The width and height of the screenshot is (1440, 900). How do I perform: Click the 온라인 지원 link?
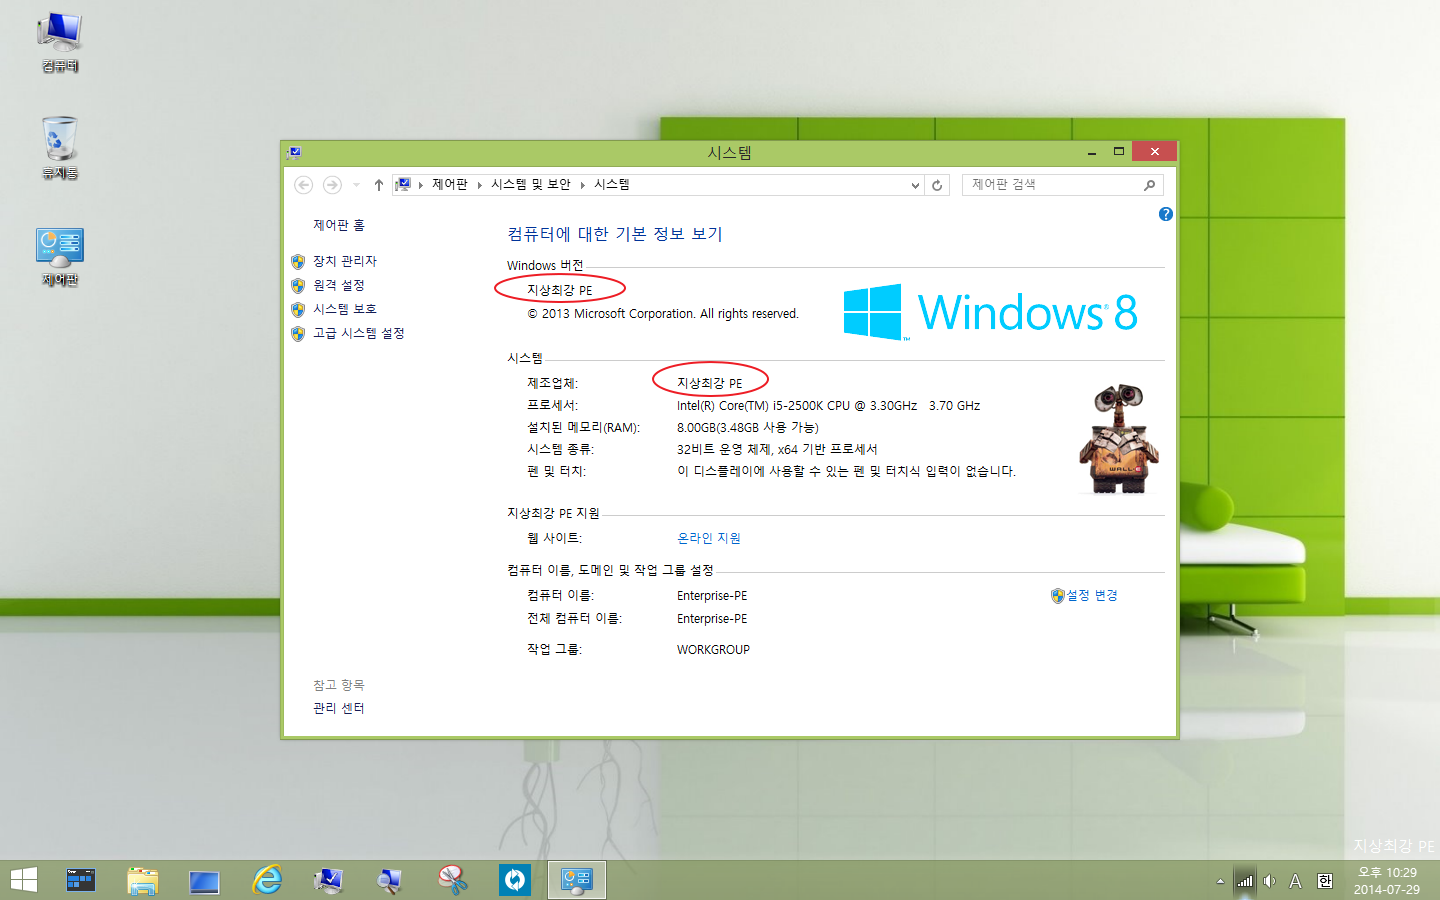709,538
